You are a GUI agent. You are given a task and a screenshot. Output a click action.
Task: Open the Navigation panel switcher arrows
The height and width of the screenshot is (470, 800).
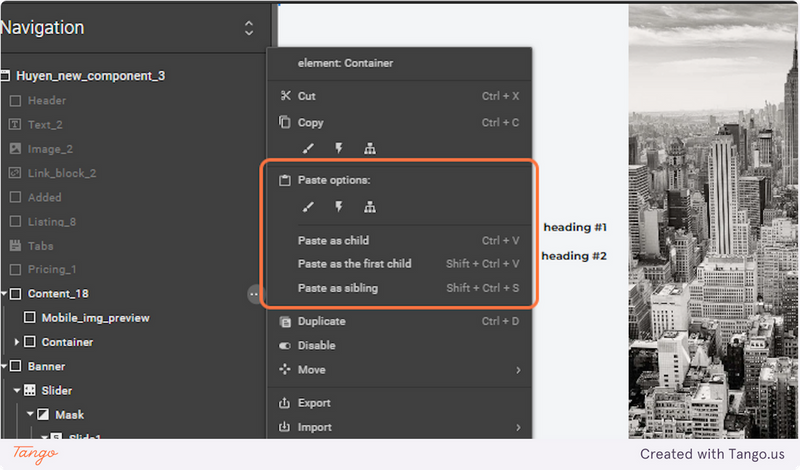[249, 28]
